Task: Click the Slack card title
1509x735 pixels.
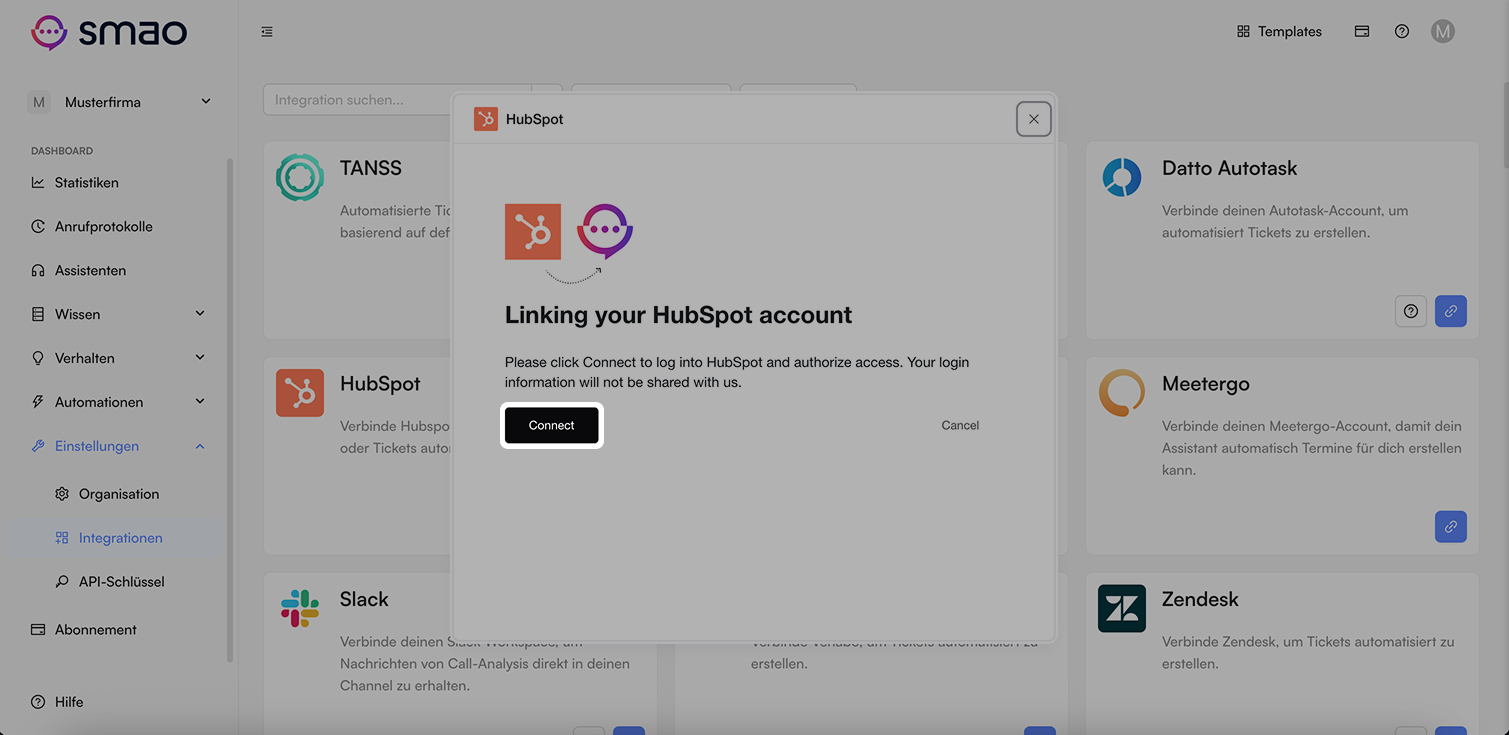Action: coord(364,599)
